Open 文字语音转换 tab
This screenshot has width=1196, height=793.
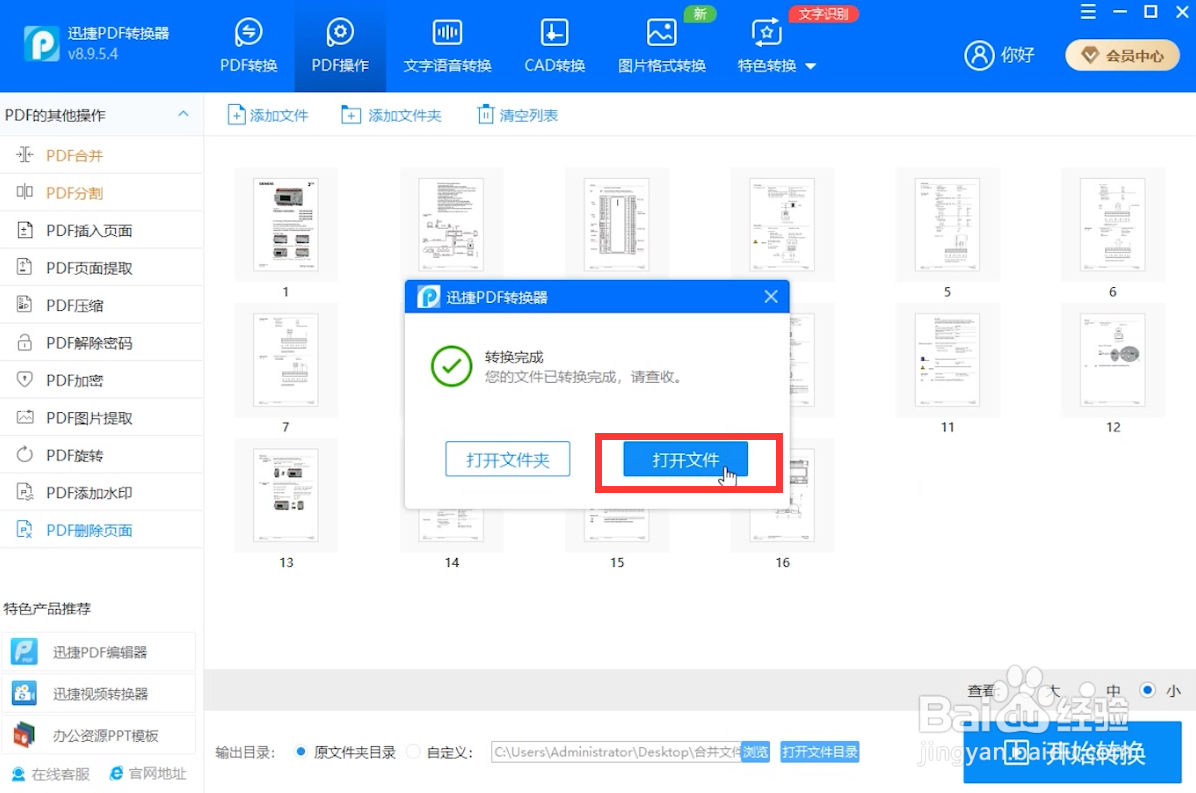tap(447, 46)
